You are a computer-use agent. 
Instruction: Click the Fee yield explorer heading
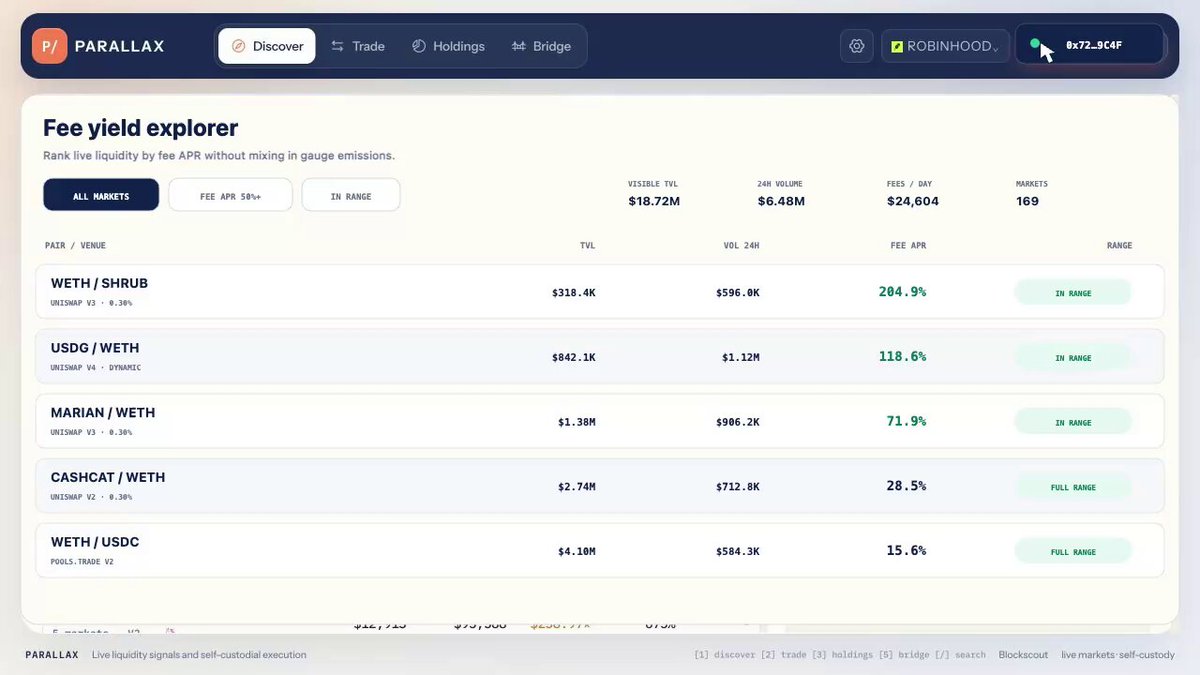coord(140,128)
